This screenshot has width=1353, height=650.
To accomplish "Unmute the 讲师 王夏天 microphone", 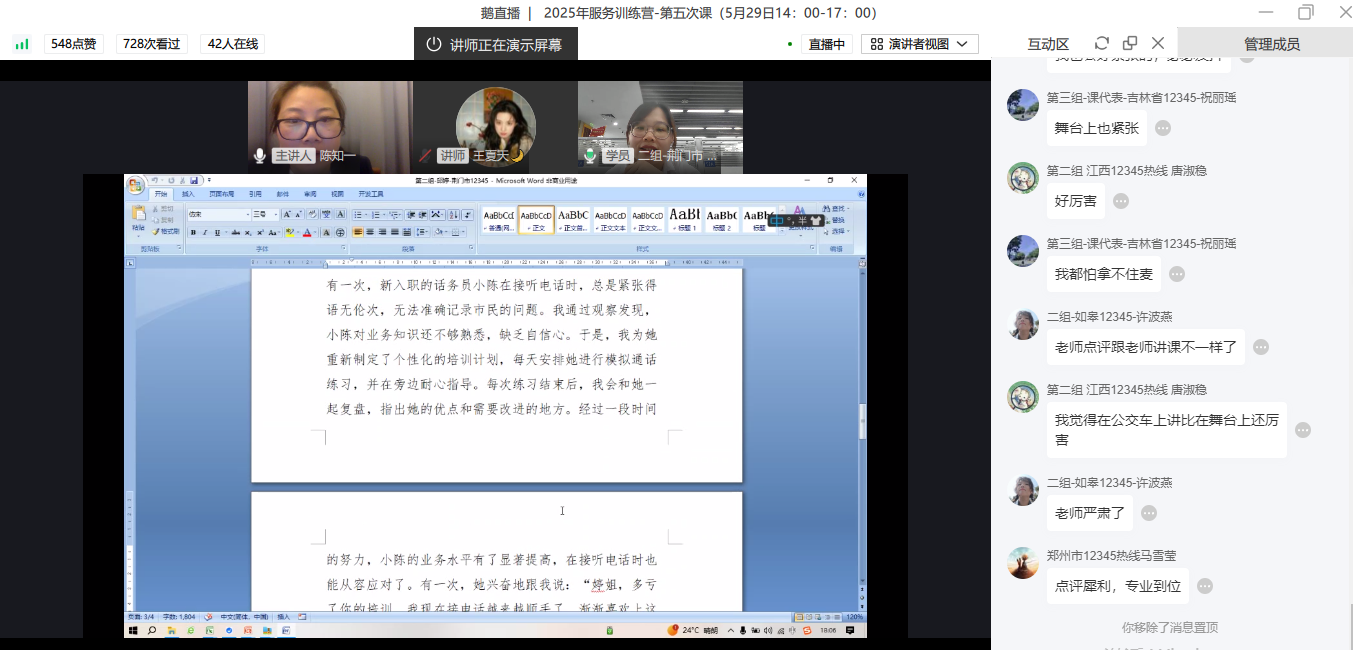I will tap(426, 156).
